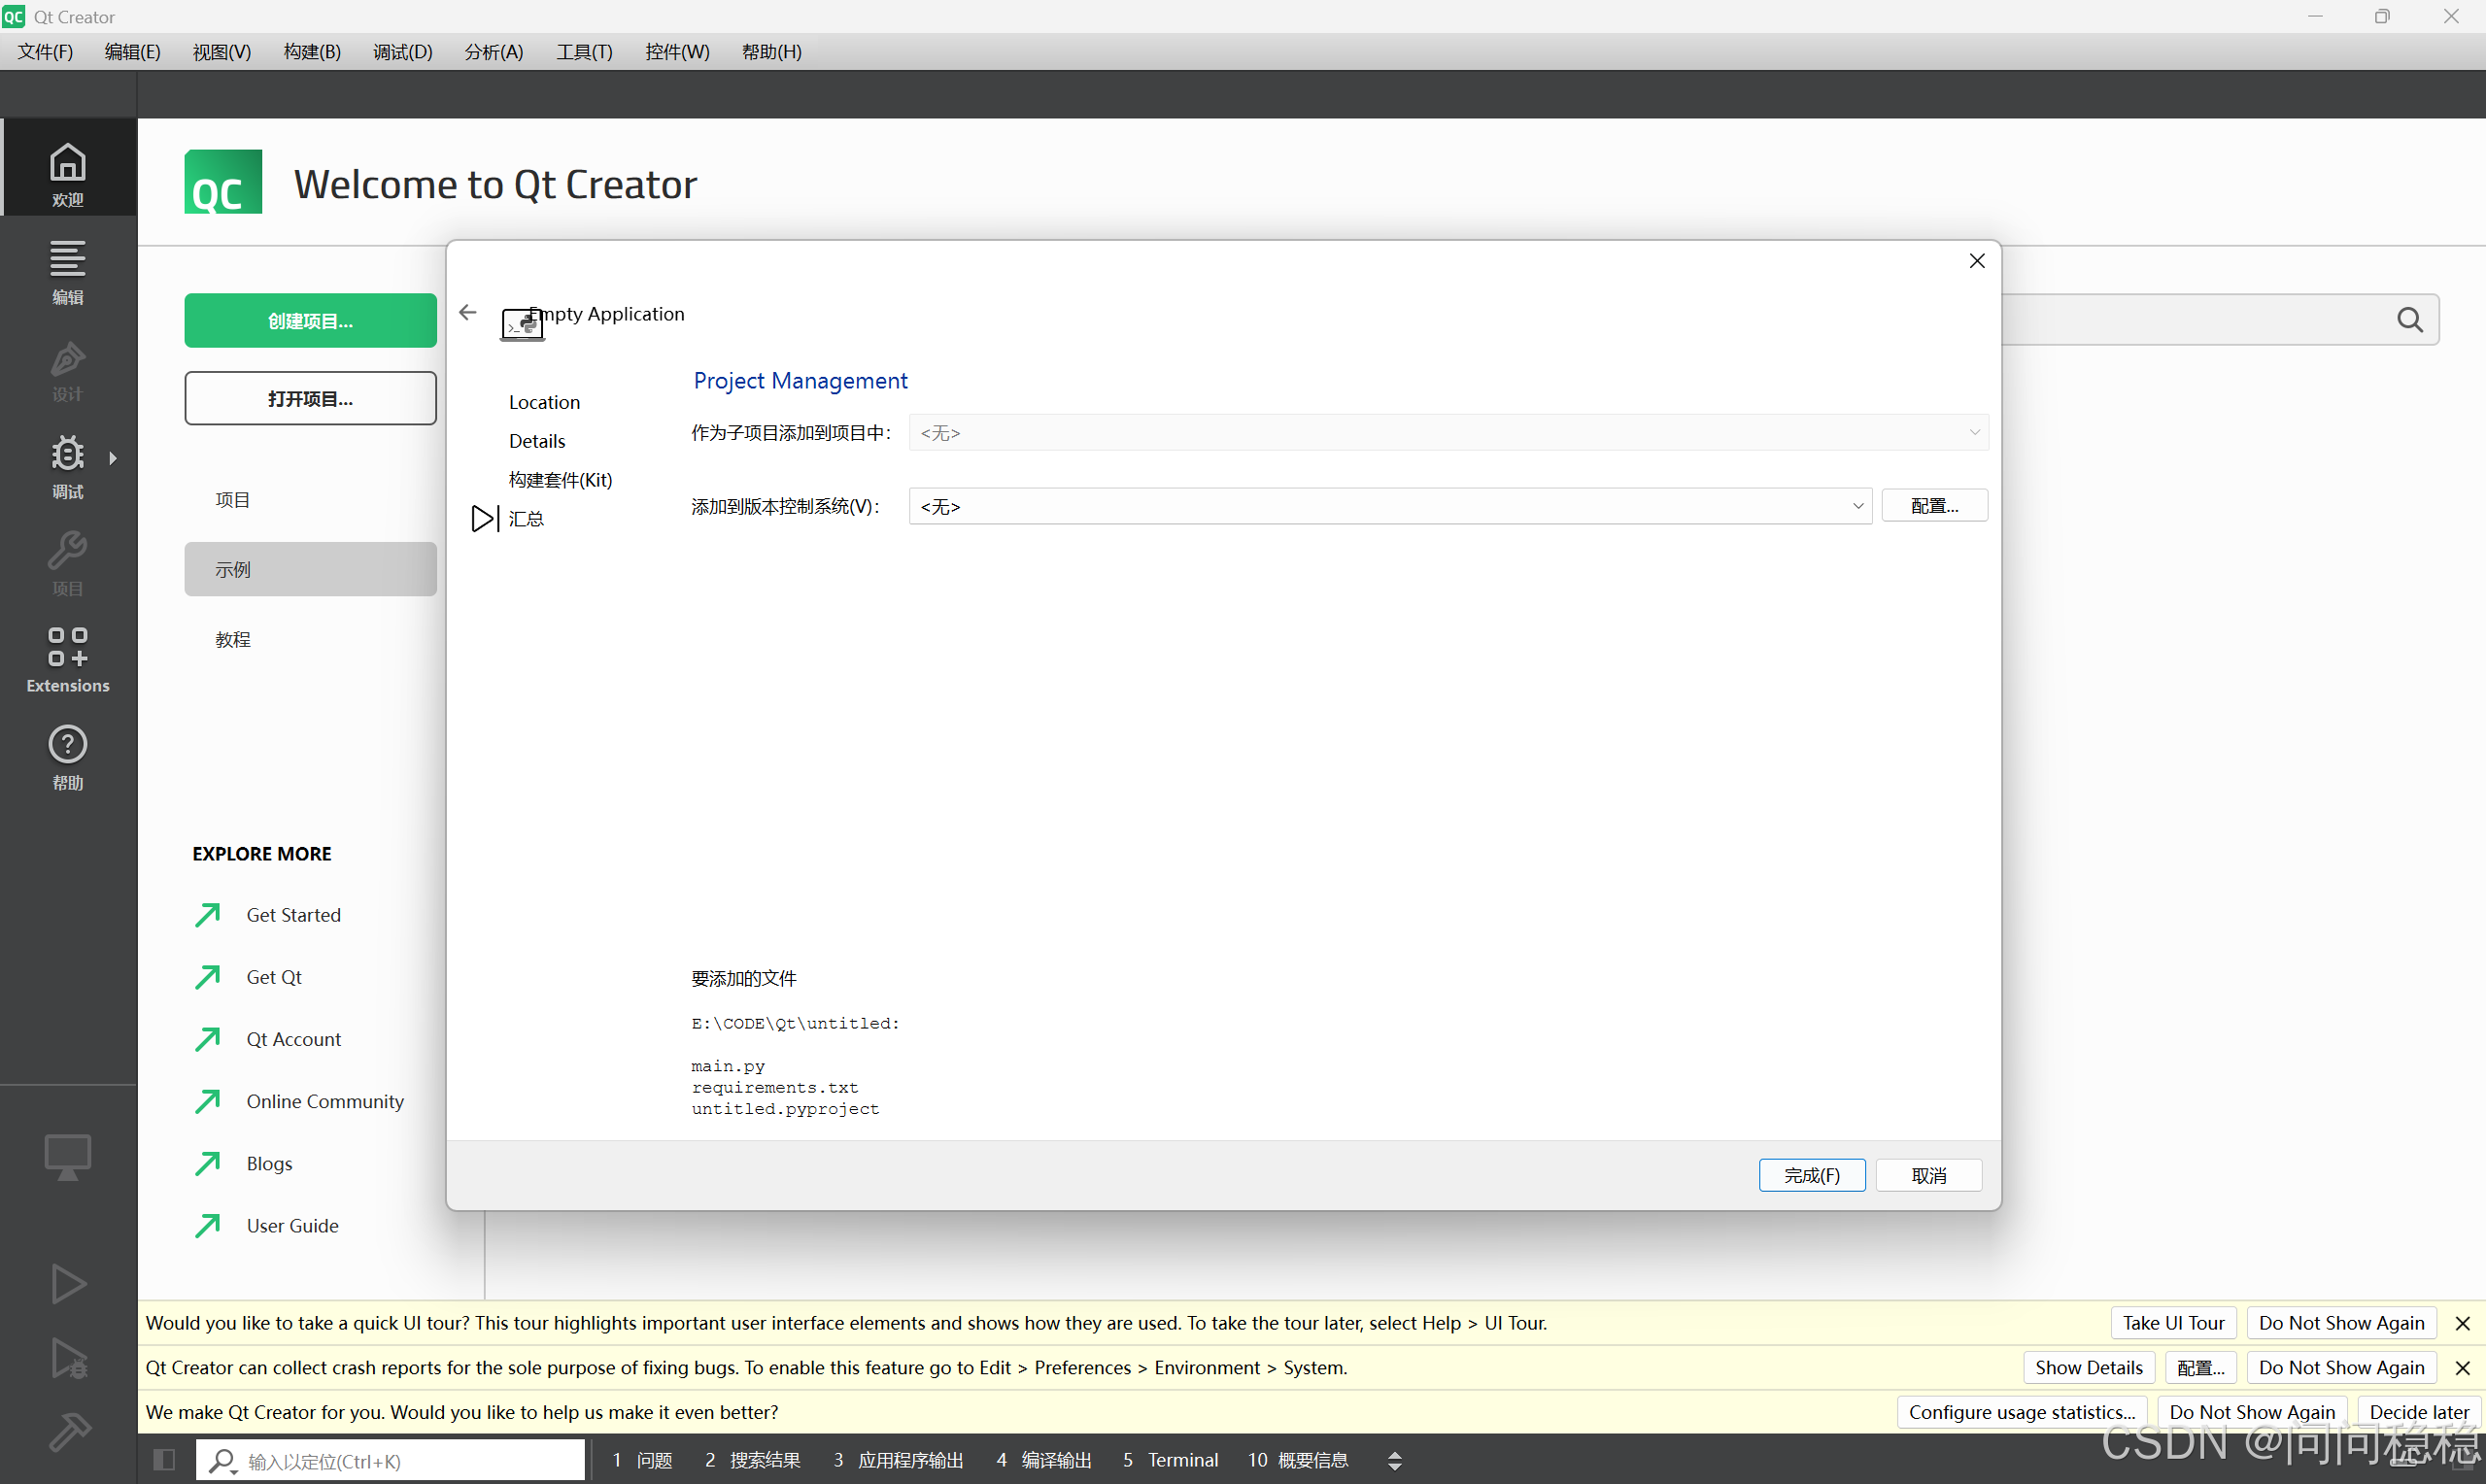The width and height of the screenshot is (2486, 1484).
Task: Click the 完成(F) finish button
Action: point(1811,1175)
